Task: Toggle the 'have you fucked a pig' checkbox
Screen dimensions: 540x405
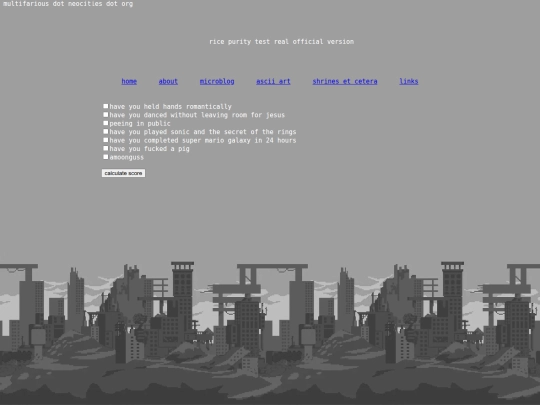Action: 106,148
